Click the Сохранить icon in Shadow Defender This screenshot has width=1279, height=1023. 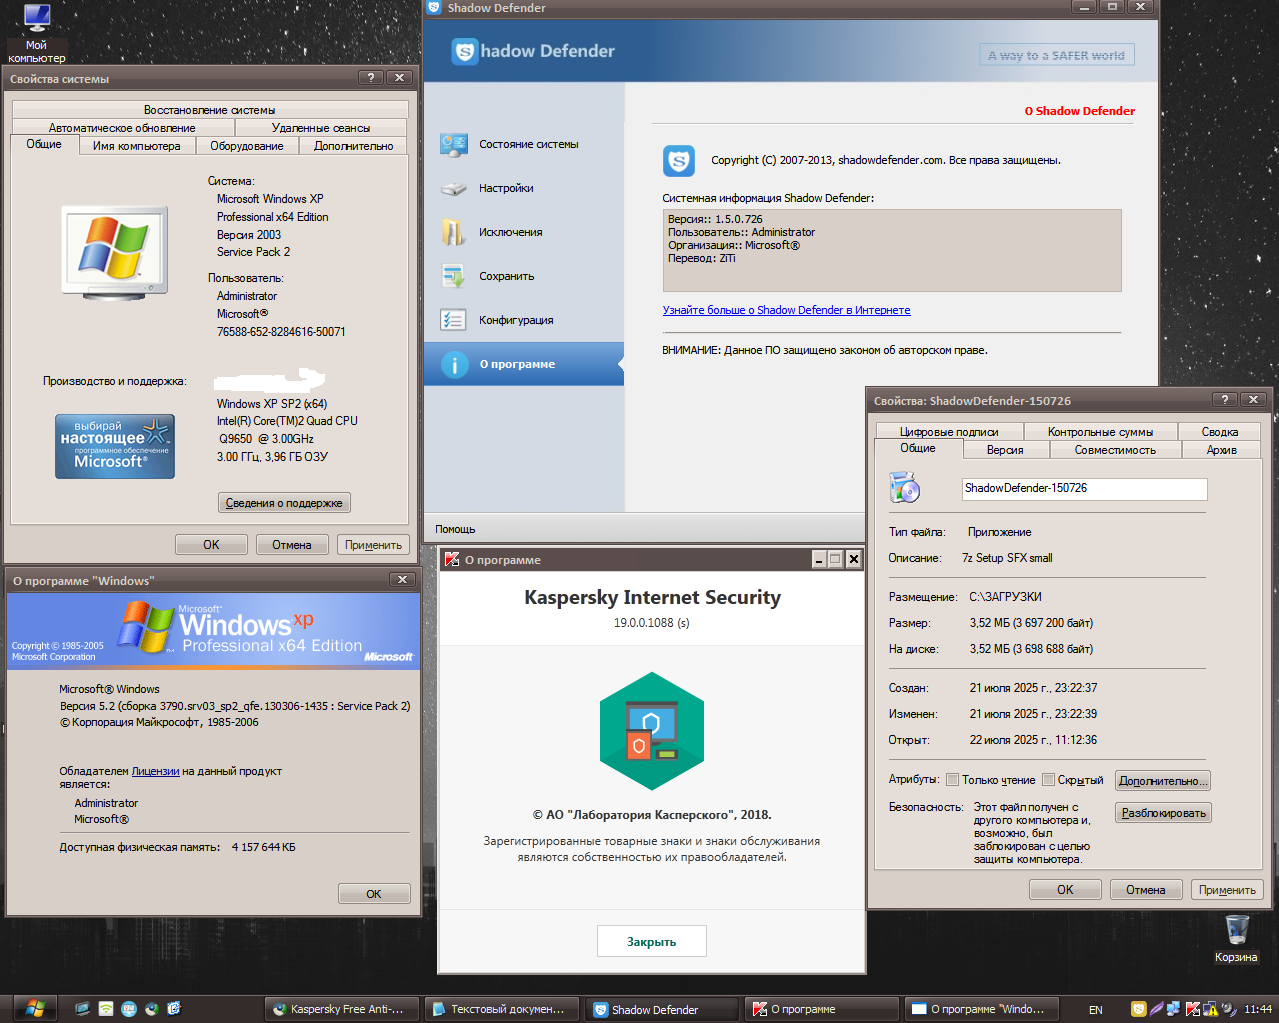pos(454,276)
